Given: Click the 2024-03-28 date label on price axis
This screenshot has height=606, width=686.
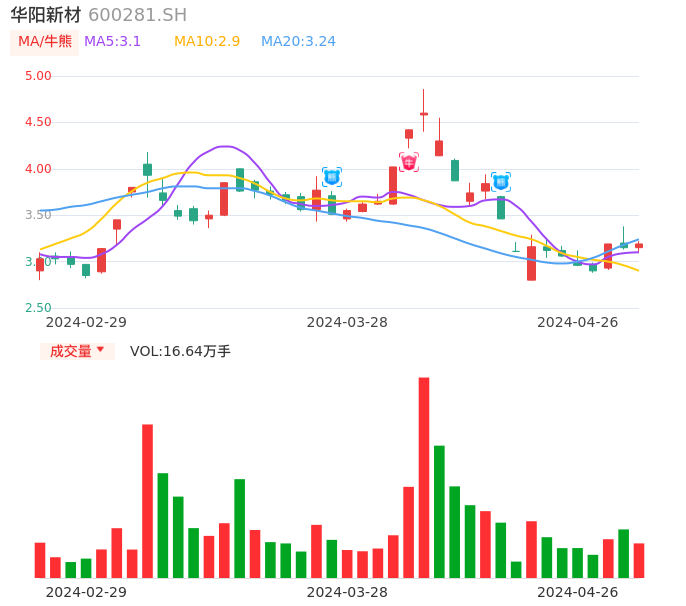Looking at the screenshot, I should pos(347,322).
